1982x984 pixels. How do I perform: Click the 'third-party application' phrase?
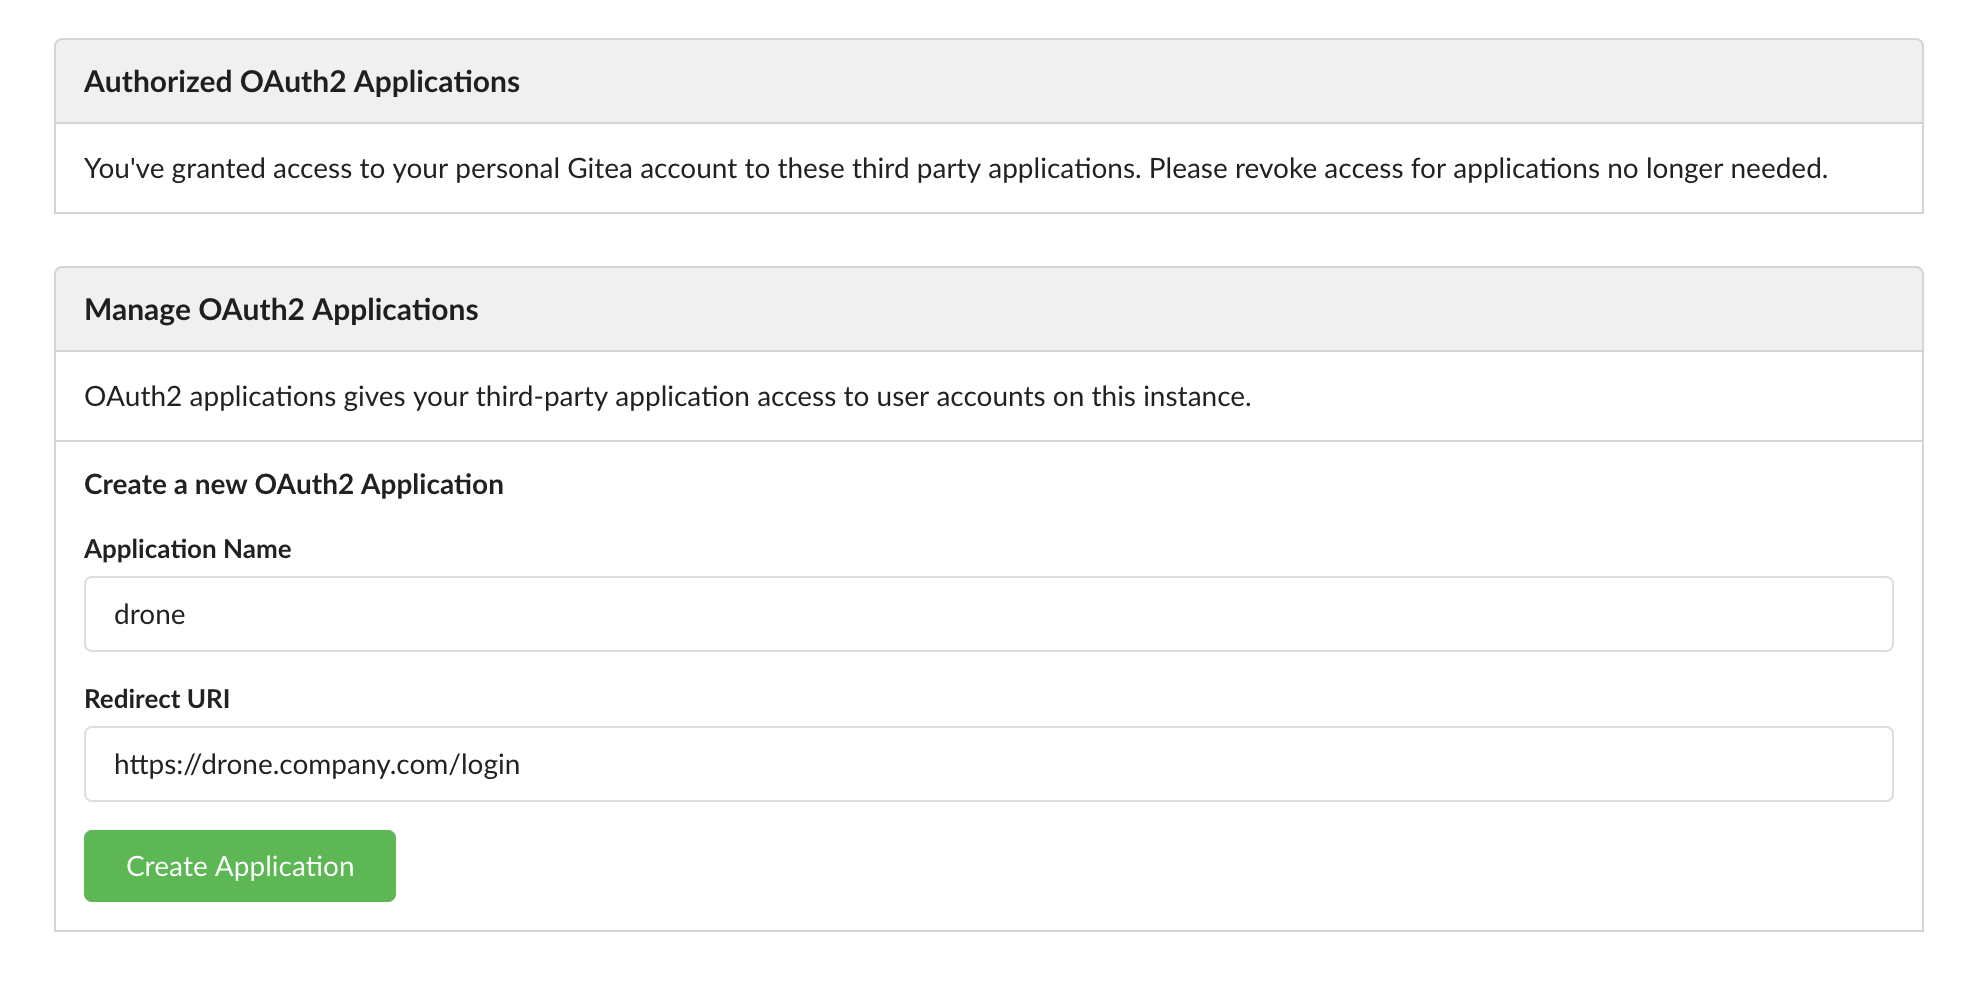click(612, 397)
